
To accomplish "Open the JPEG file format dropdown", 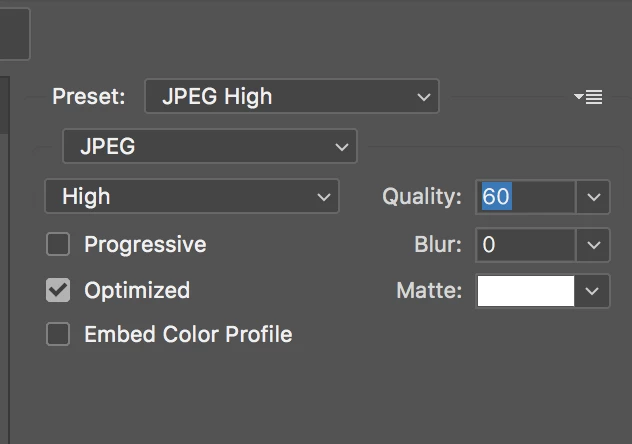I will click(x=209, y=147).
